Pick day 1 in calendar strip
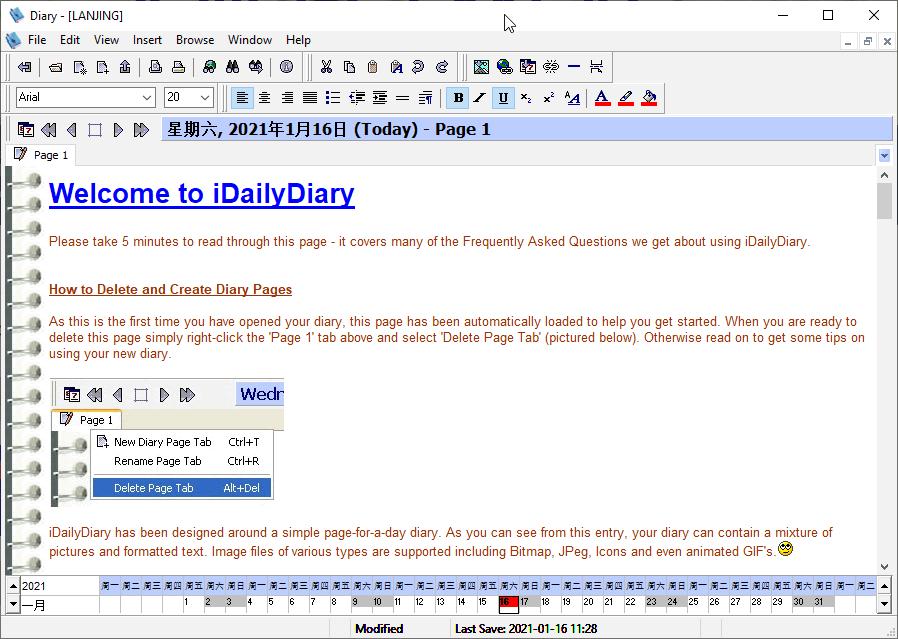 click(x=193, y=602)
